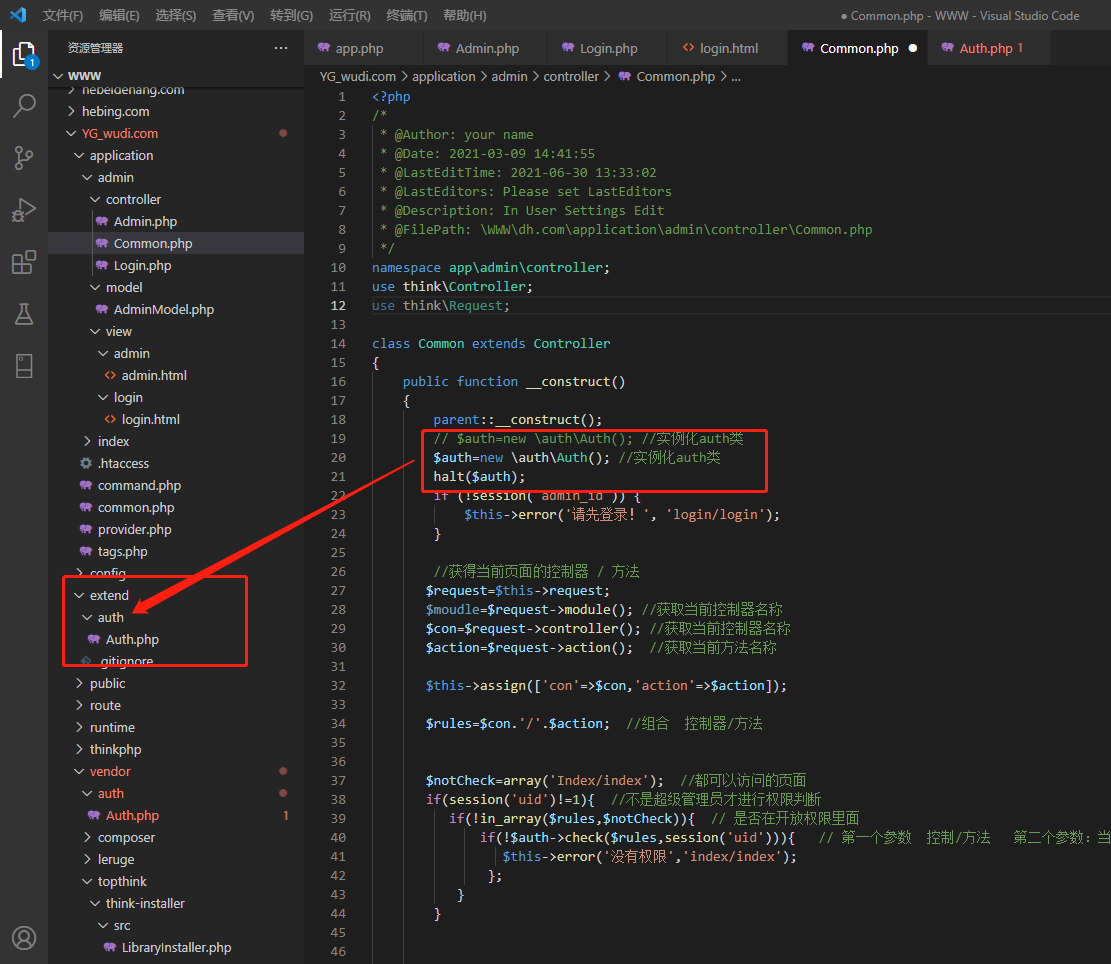1111x964 pixels.
Task: Open the Explorer panel more actions ellipsis
Action: click(x=281, y=48)
